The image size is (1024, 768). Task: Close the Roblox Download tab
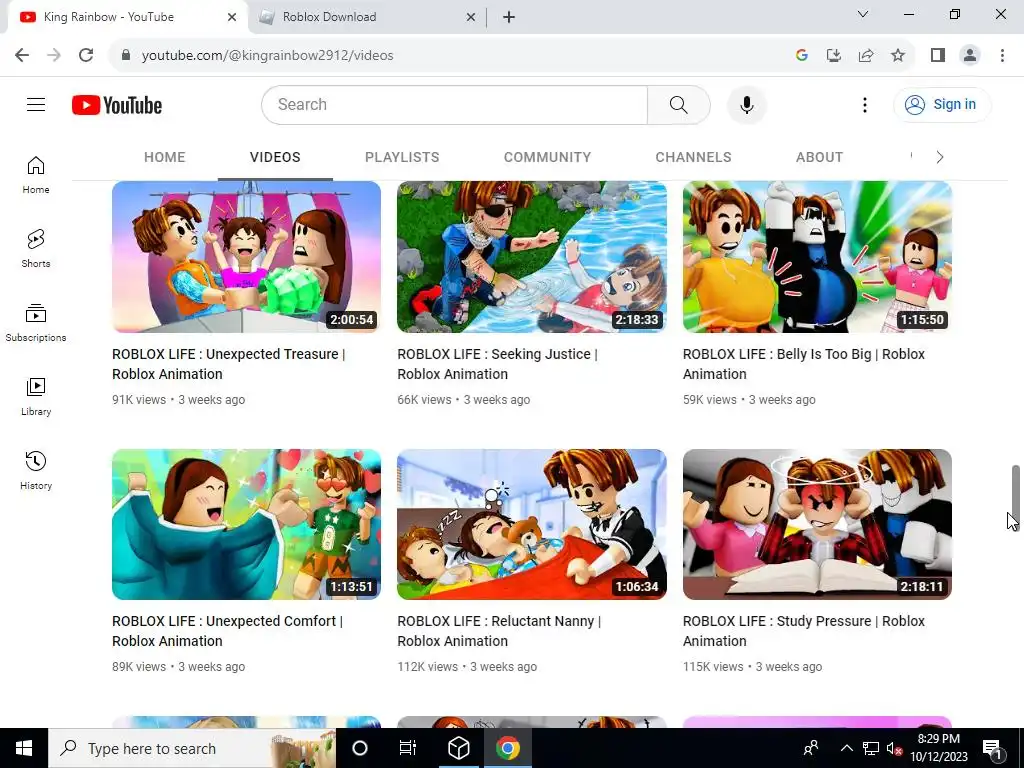tap(471, 17)
